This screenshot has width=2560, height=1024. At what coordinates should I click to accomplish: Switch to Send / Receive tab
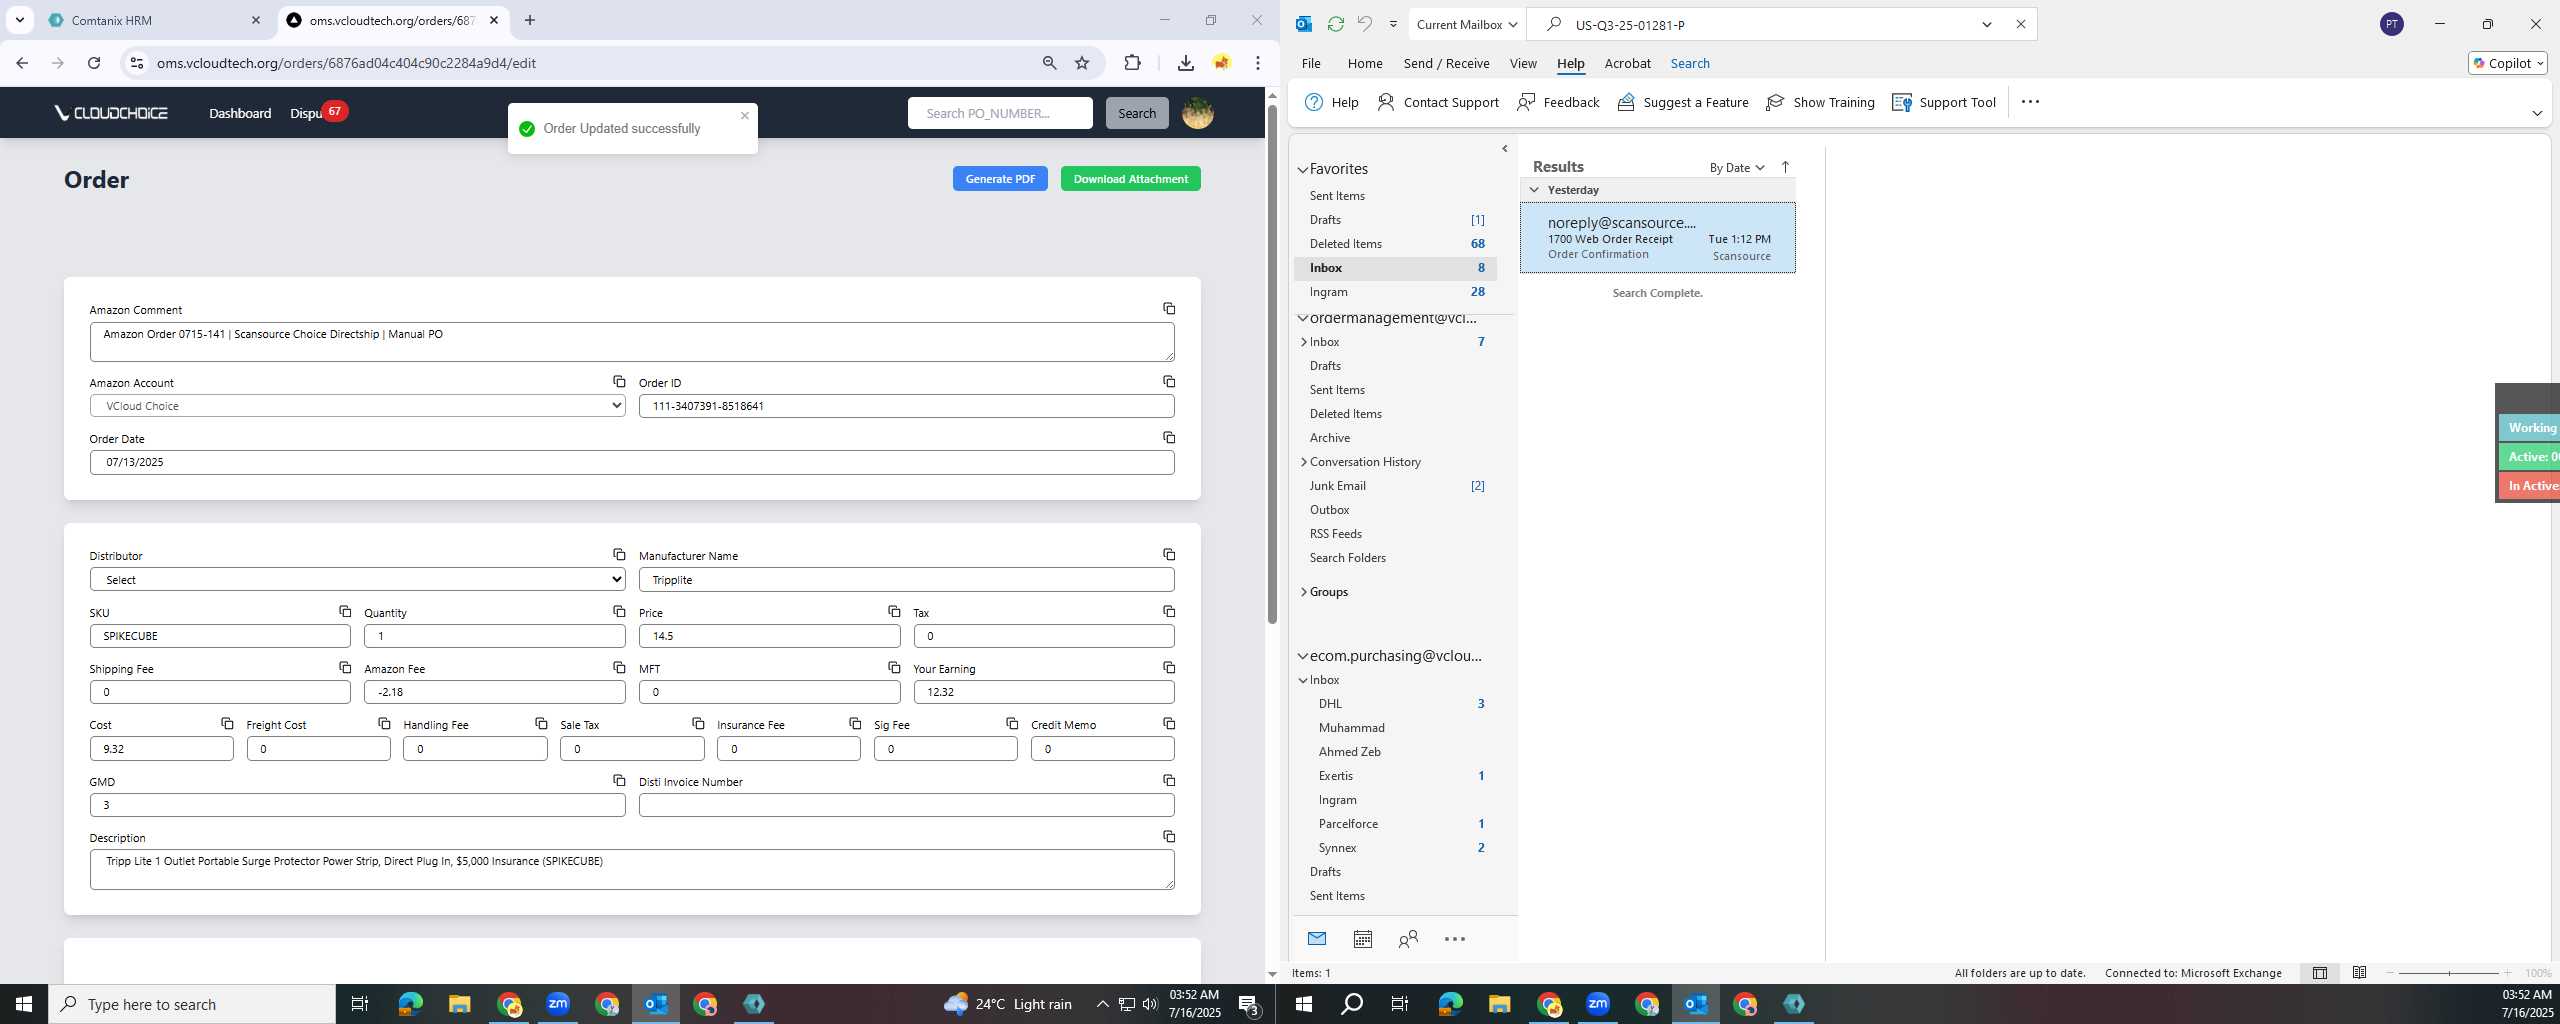pos(1446,63)
